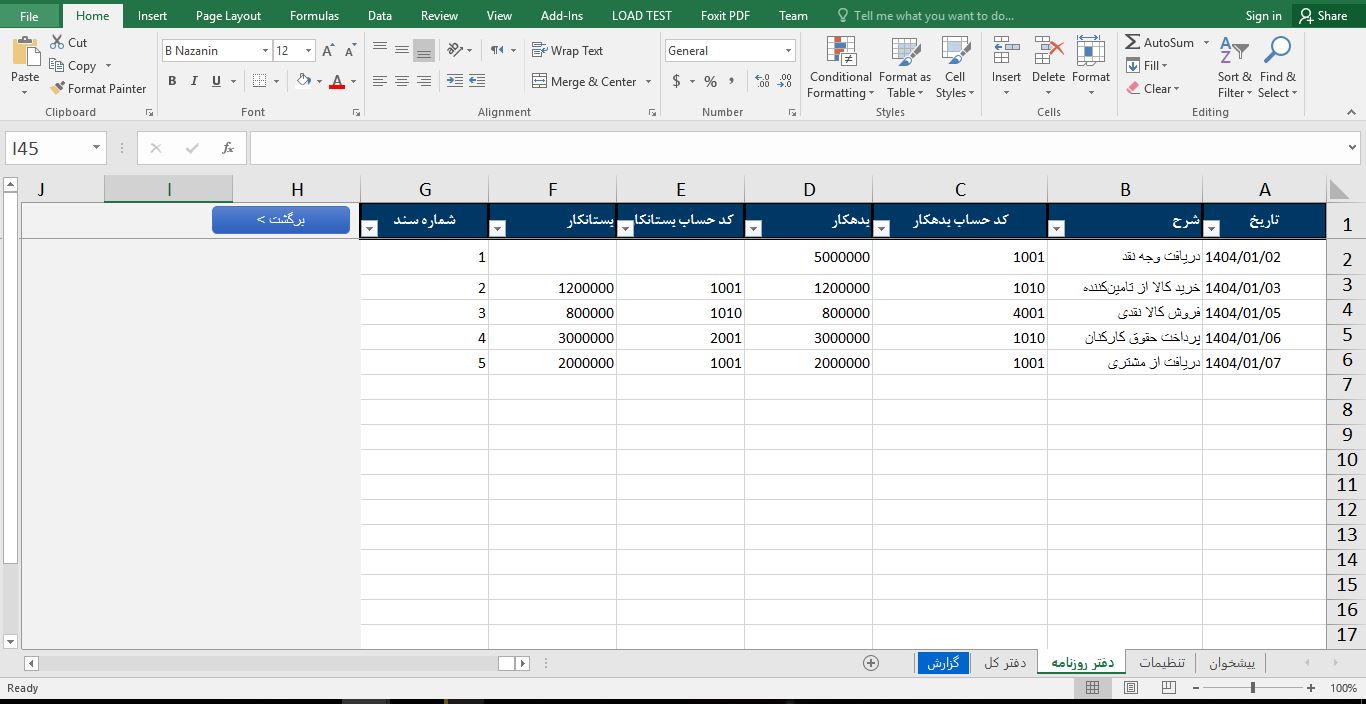Open the General number format dropdown

point(788,50)
